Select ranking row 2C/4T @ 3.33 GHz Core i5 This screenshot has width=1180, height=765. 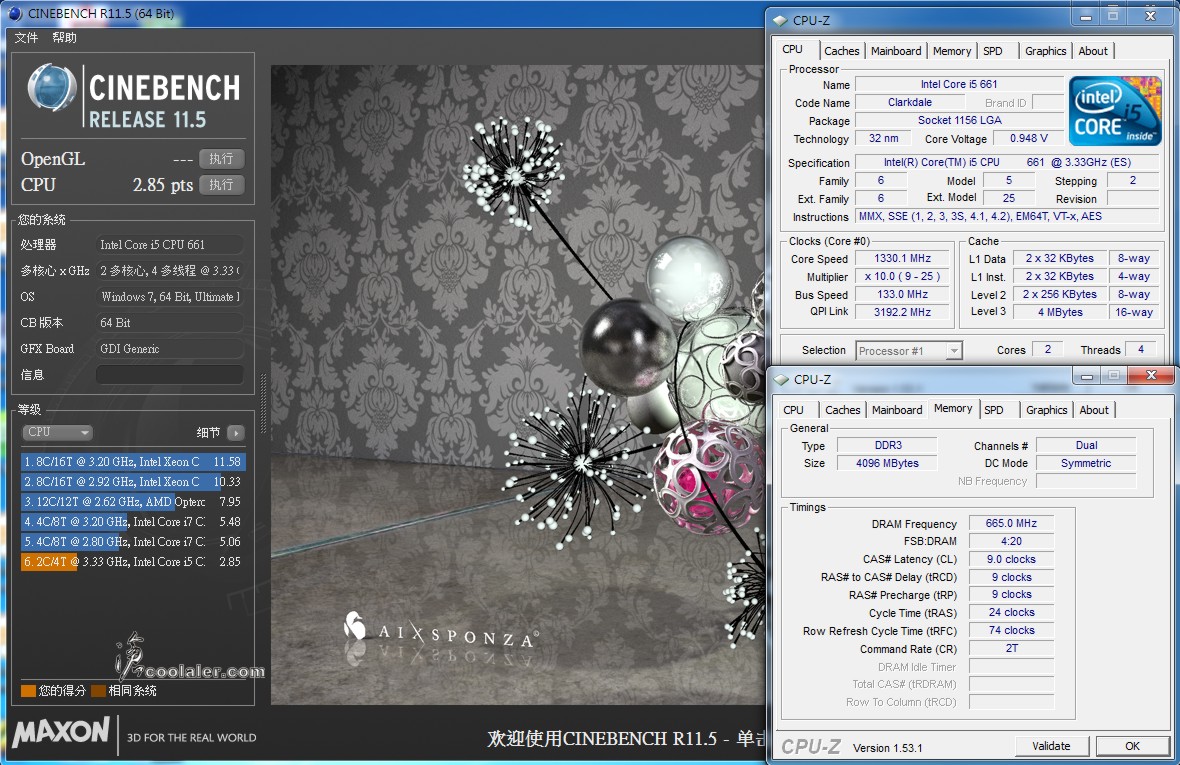tap(133, 562)
